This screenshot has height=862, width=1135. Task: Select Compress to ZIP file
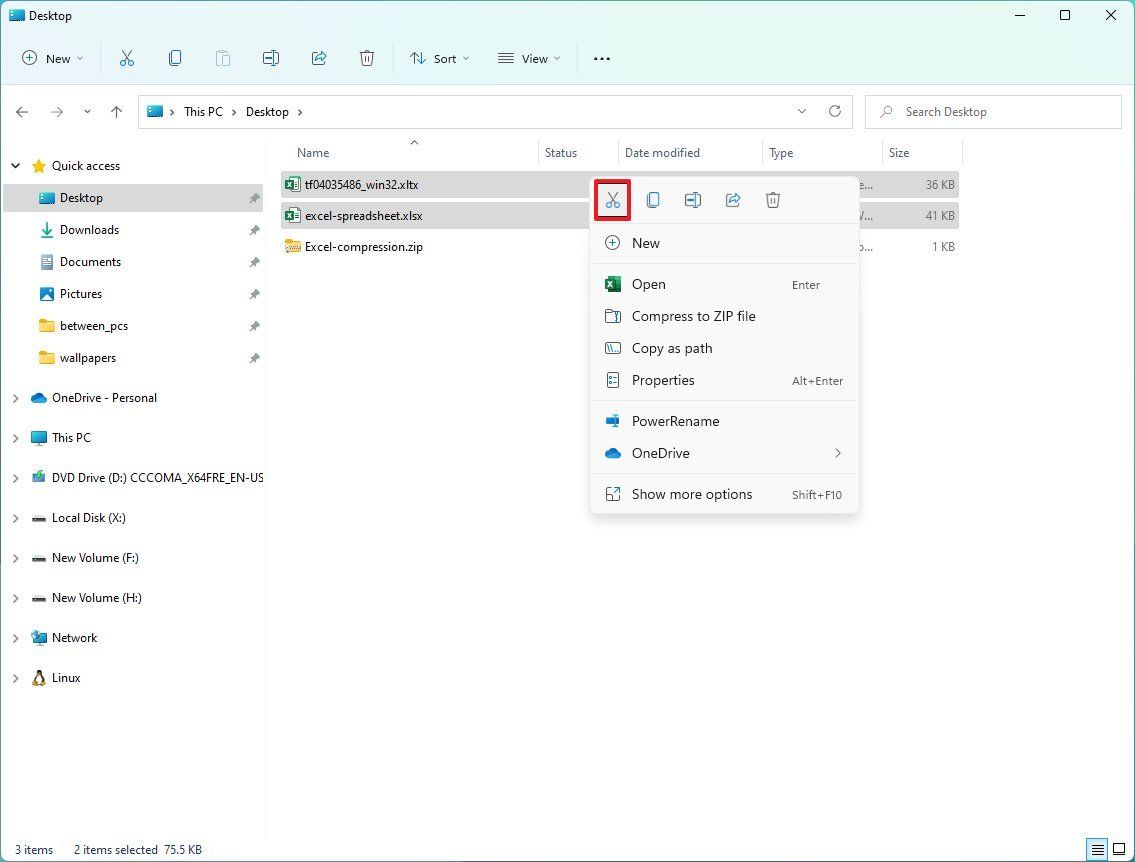(x=692, y=316)
